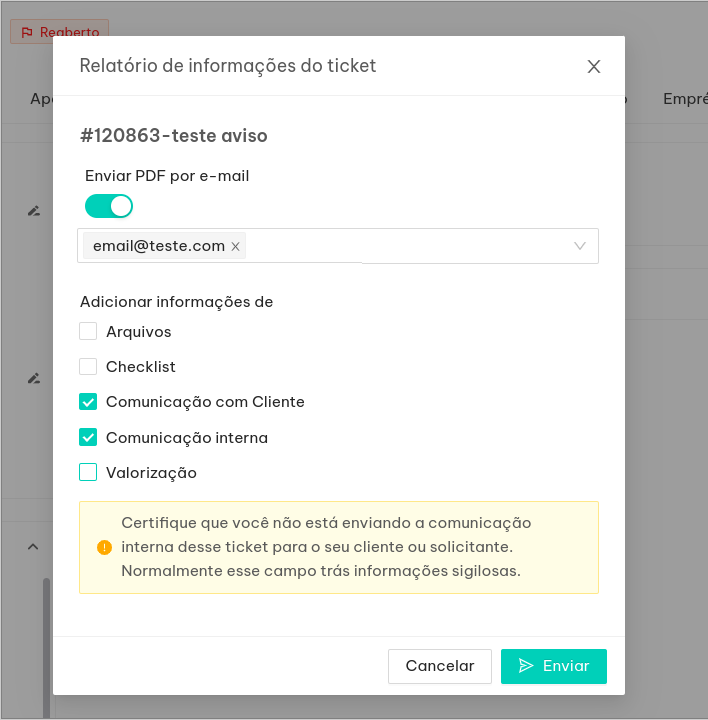Image resolution: width=708 pixels, height=720 pixels.
Task: Send the report with Enviar button
Action: [x=554, y=666]
